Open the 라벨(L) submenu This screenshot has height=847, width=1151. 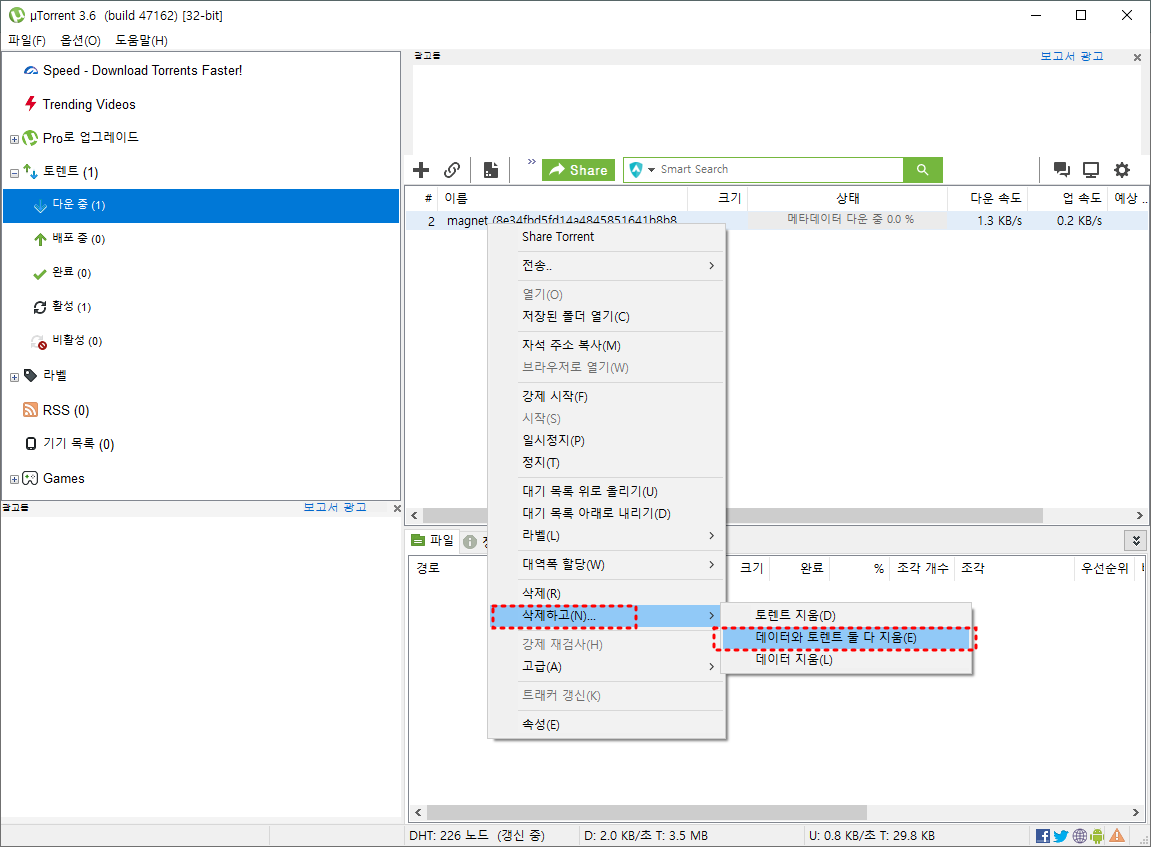coord(607,536)
